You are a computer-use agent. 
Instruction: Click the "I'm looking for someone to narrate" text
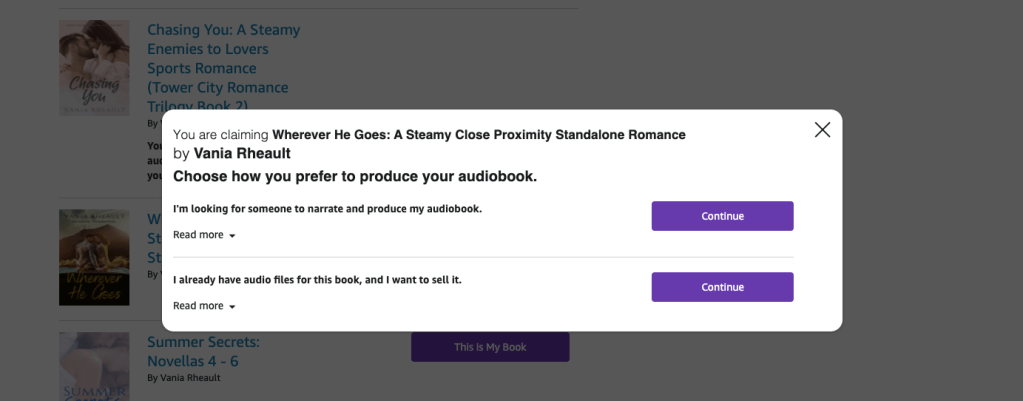click(327, 209)
